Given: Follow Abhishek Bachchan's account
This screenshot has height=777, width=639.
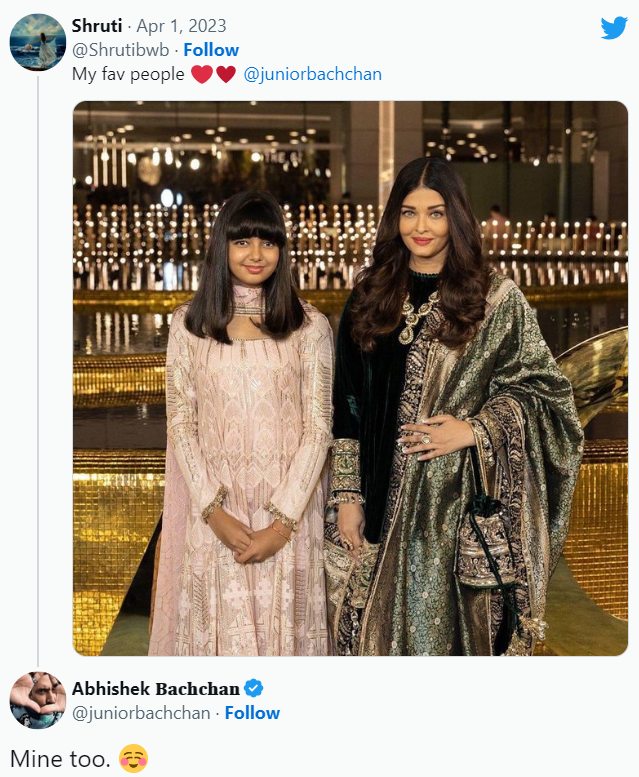Looking at the screenshot, I should [x=252, y=713].
